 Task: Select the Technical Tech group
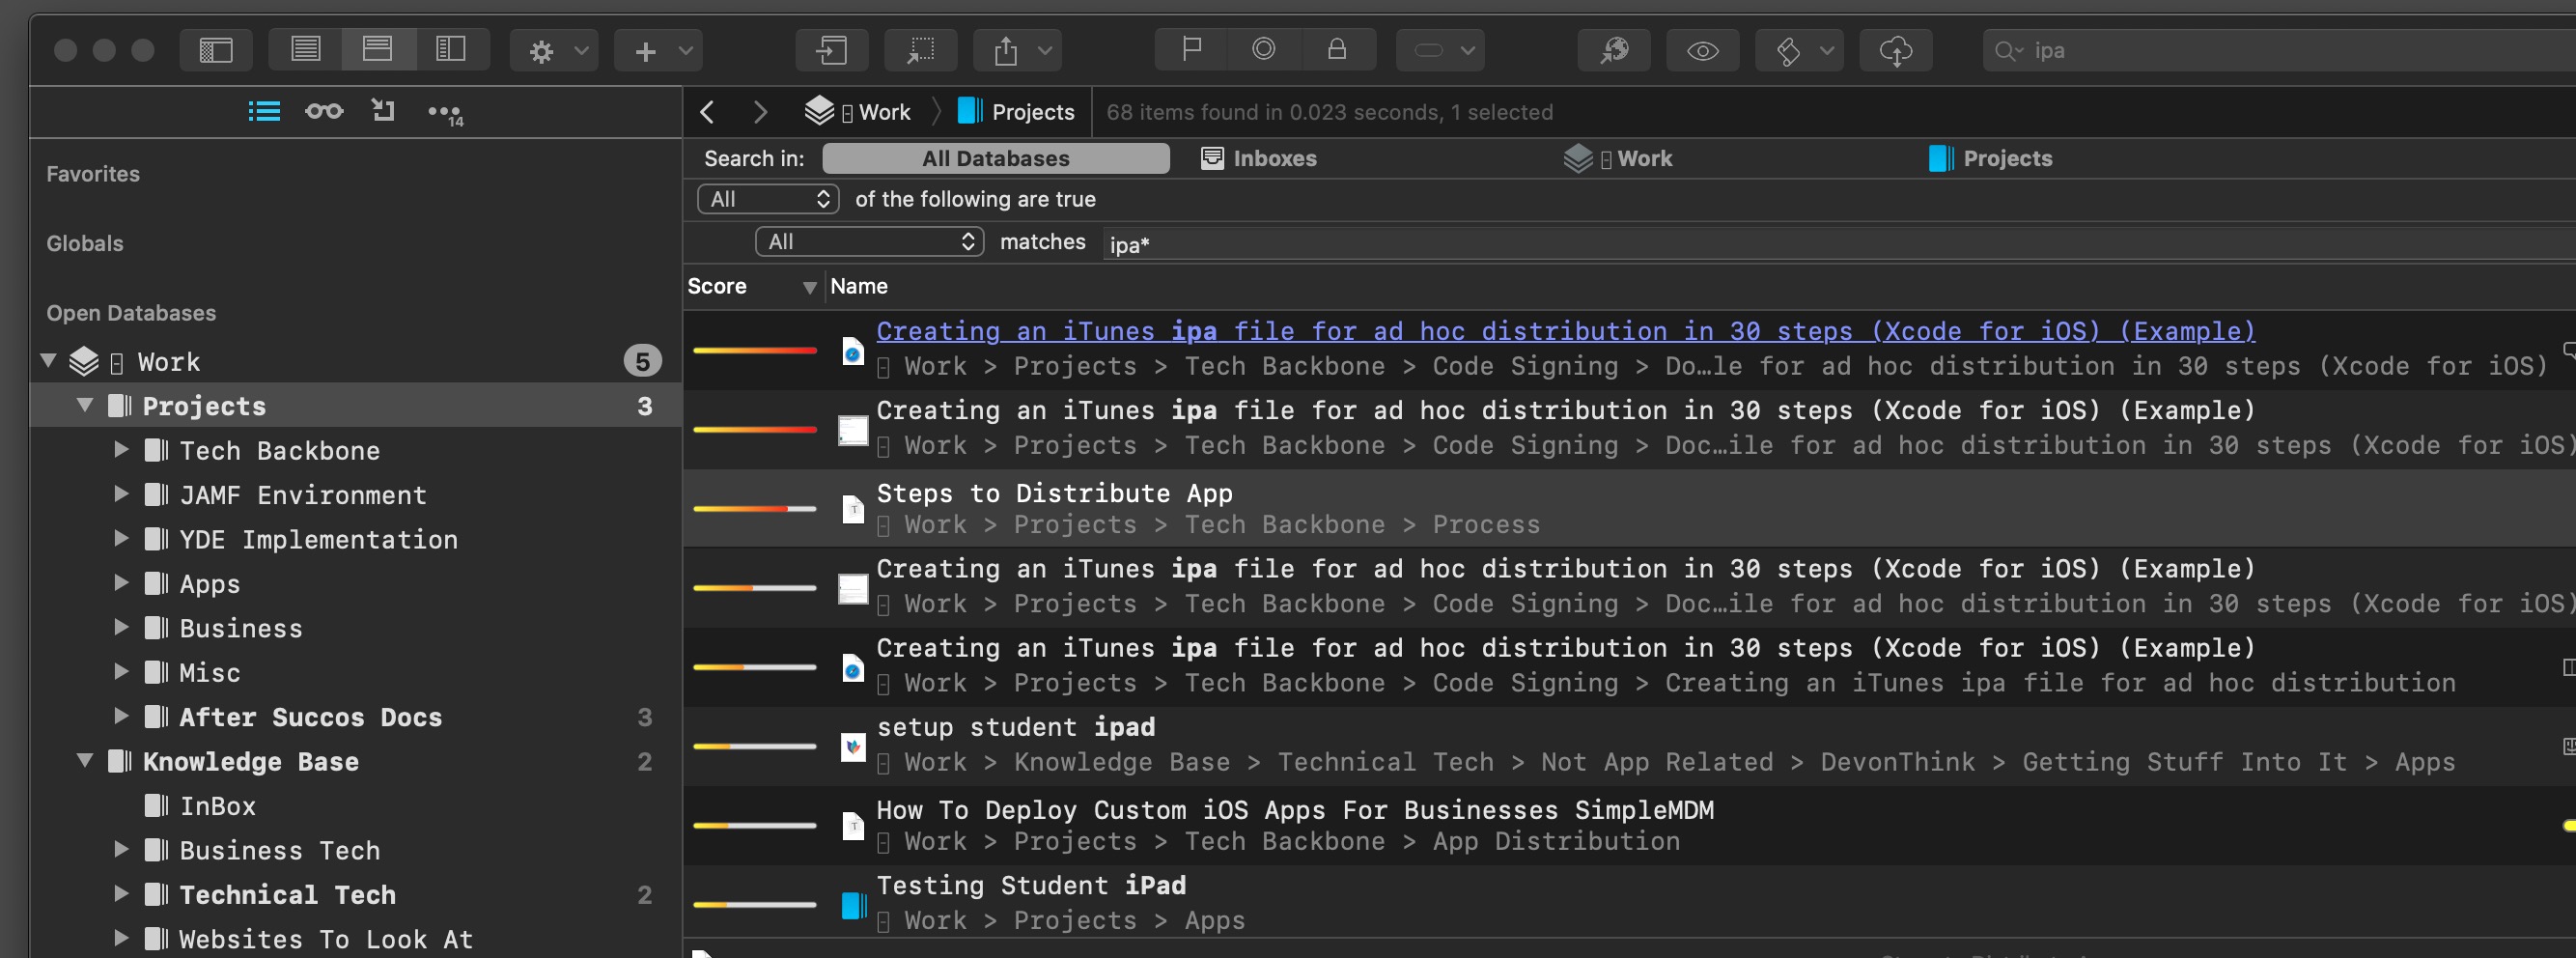coord(356,894)
